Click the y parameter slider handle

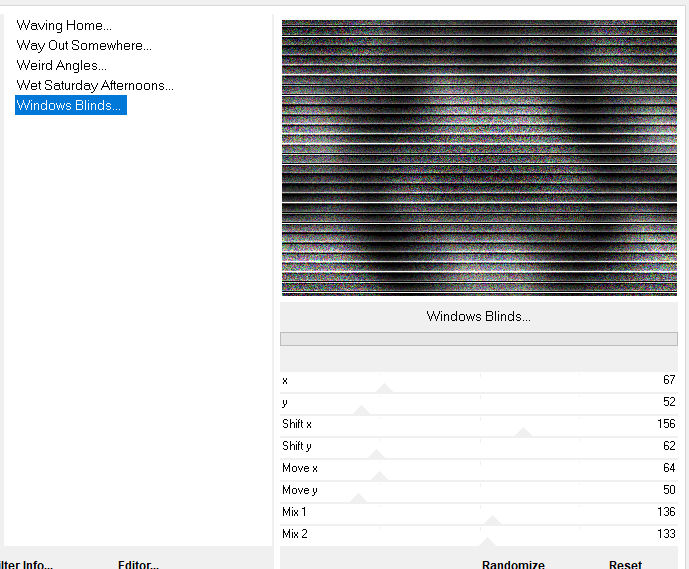pos(362,410)
